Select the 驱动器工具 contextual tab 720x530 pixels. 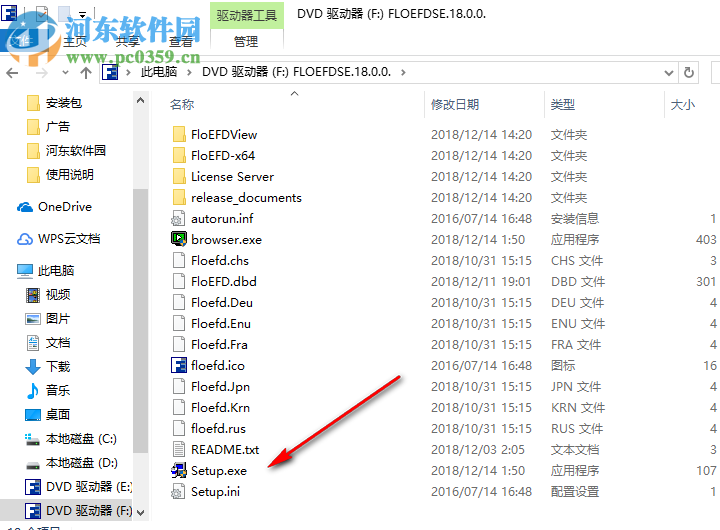(x=247, y=16)
